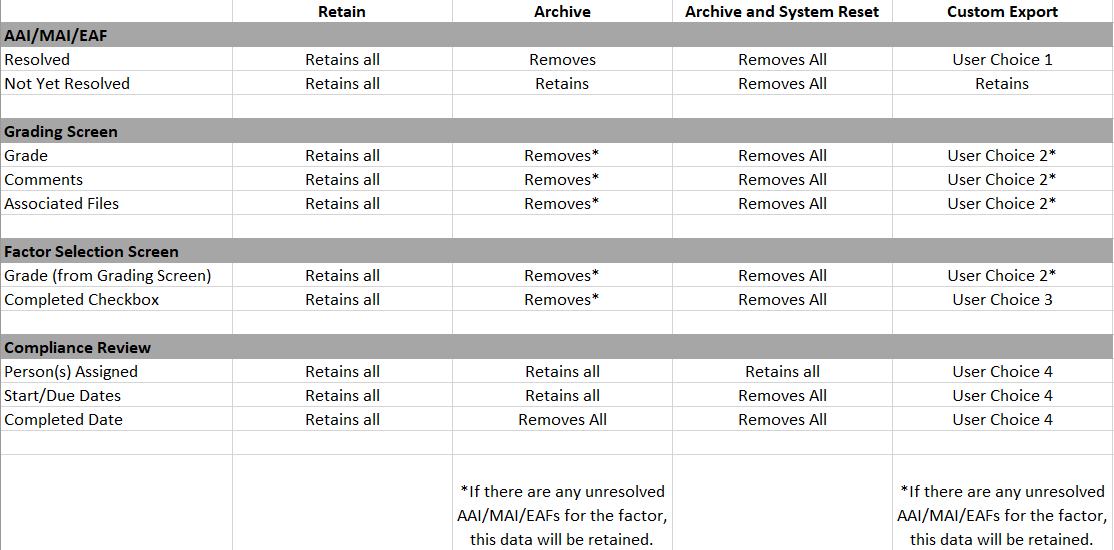Click the footnote text under Archive column

point(562,515)
